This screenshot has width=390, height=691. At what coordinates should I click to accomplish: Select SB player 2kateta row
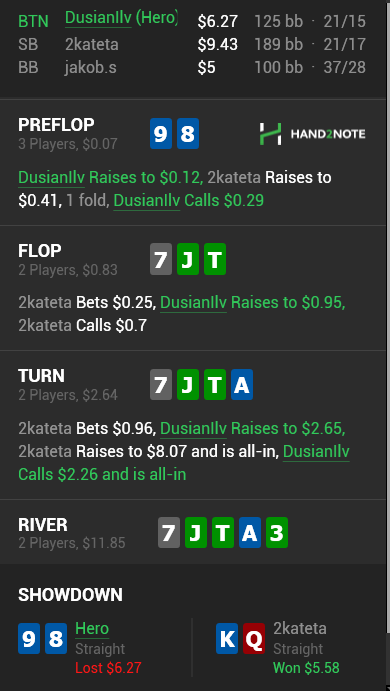192,45
